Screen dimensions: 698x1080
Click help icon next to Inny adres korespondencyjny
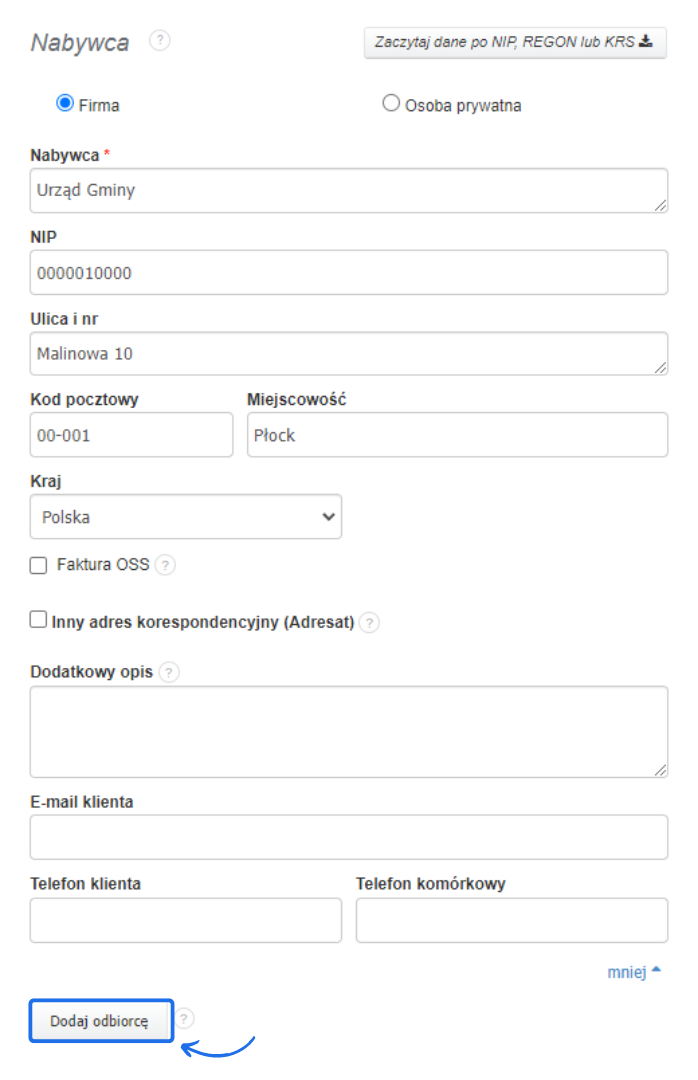[x=369, y=622]
